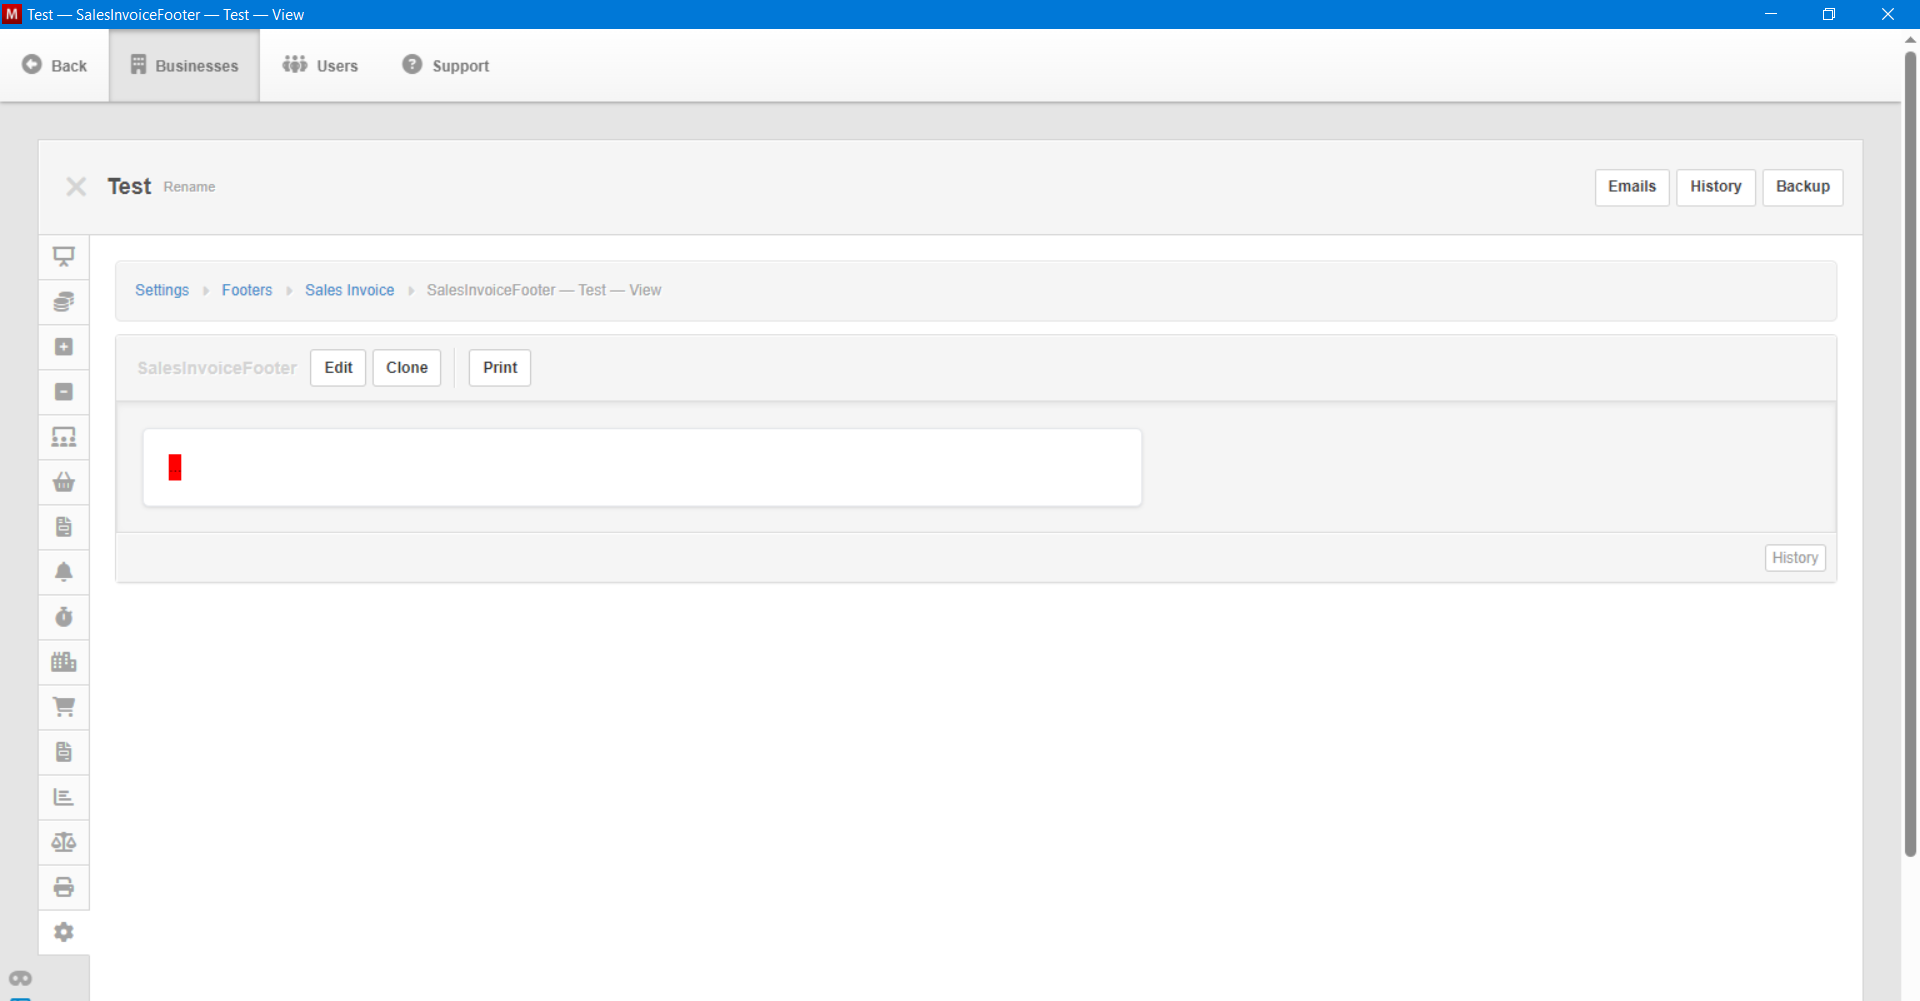Open the printer reports sidebar icon
This screenshot has height=1001, width=1920.
(x=64, y=887)
